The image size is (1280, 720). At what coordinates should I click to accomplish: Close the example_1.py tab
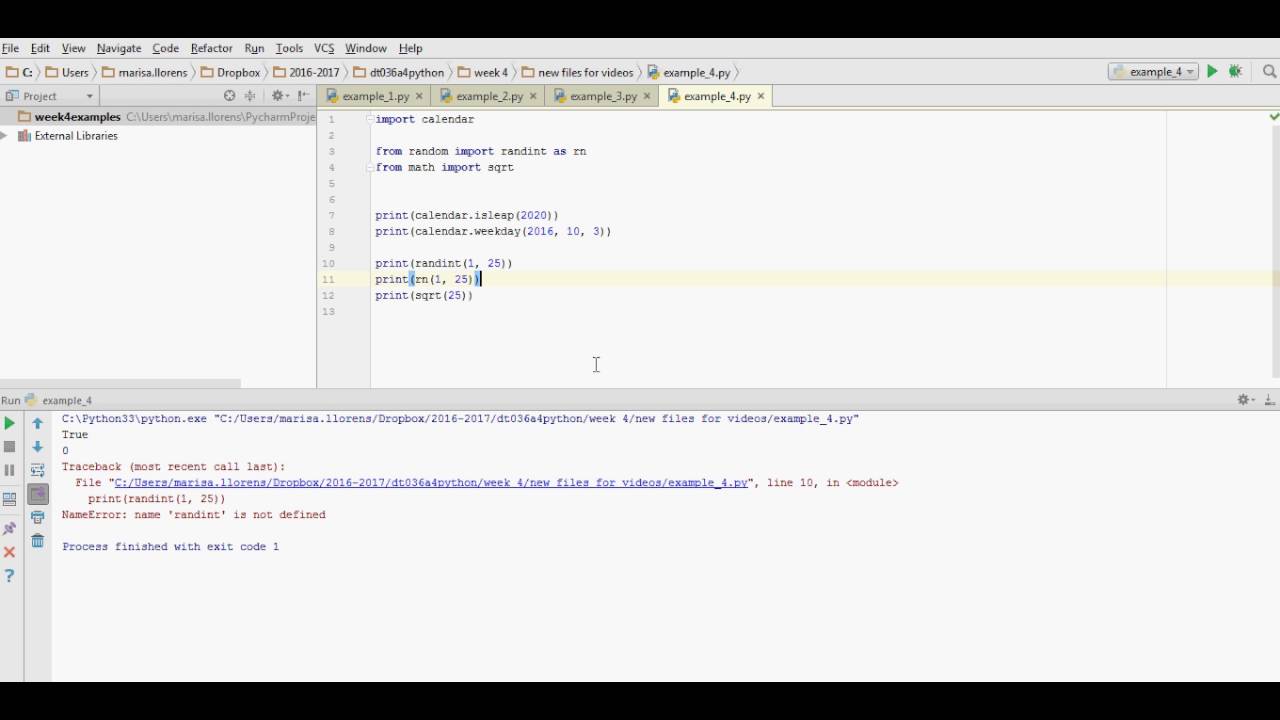[419, 96]
